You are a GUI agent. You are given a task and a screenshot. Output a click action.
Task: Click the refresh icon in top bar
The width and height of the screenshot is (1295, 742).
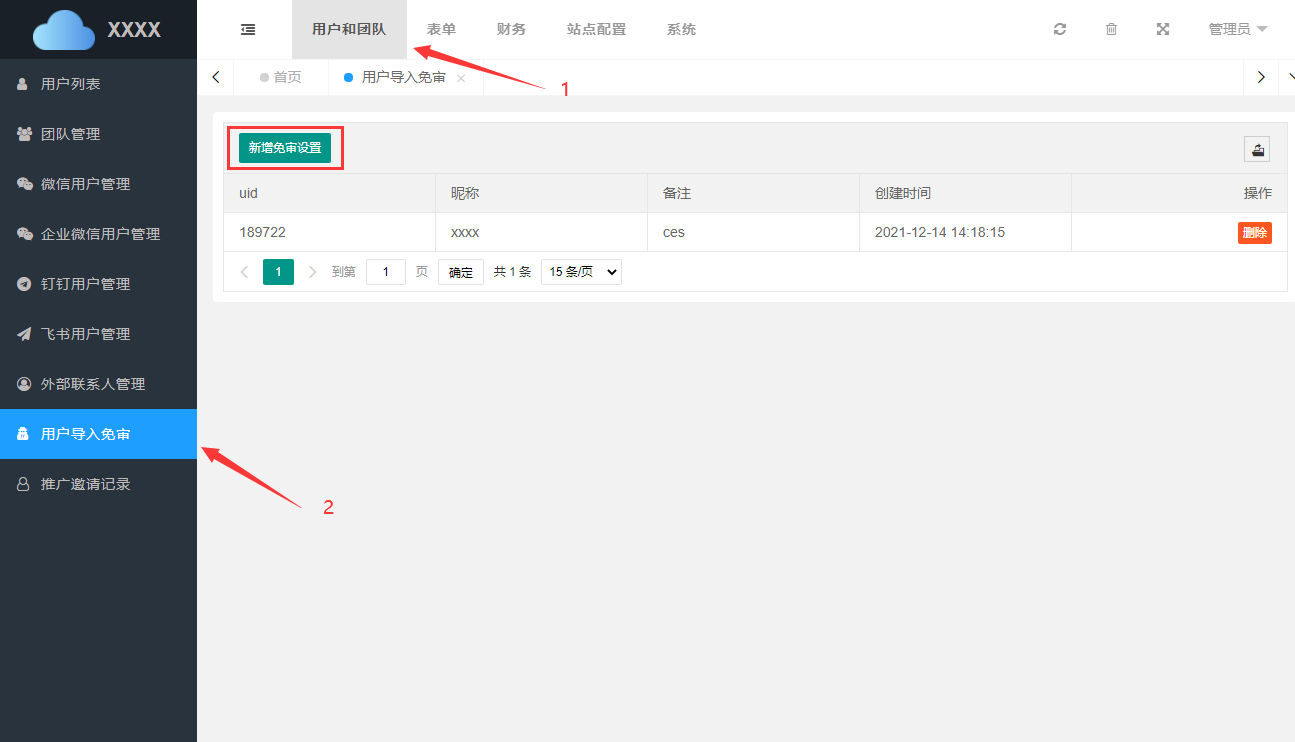pyautogui.click(x=1060, y=30)
